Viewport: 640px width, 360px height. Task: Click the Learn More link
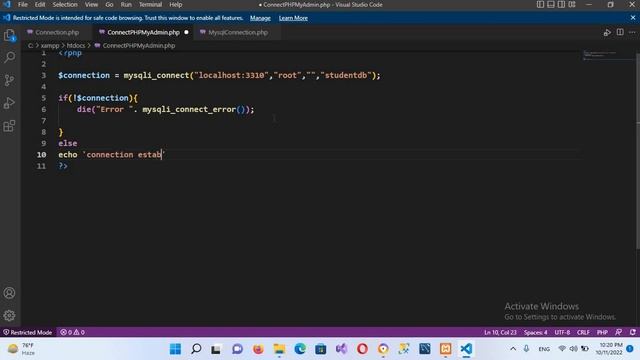(x=293, y=18)
